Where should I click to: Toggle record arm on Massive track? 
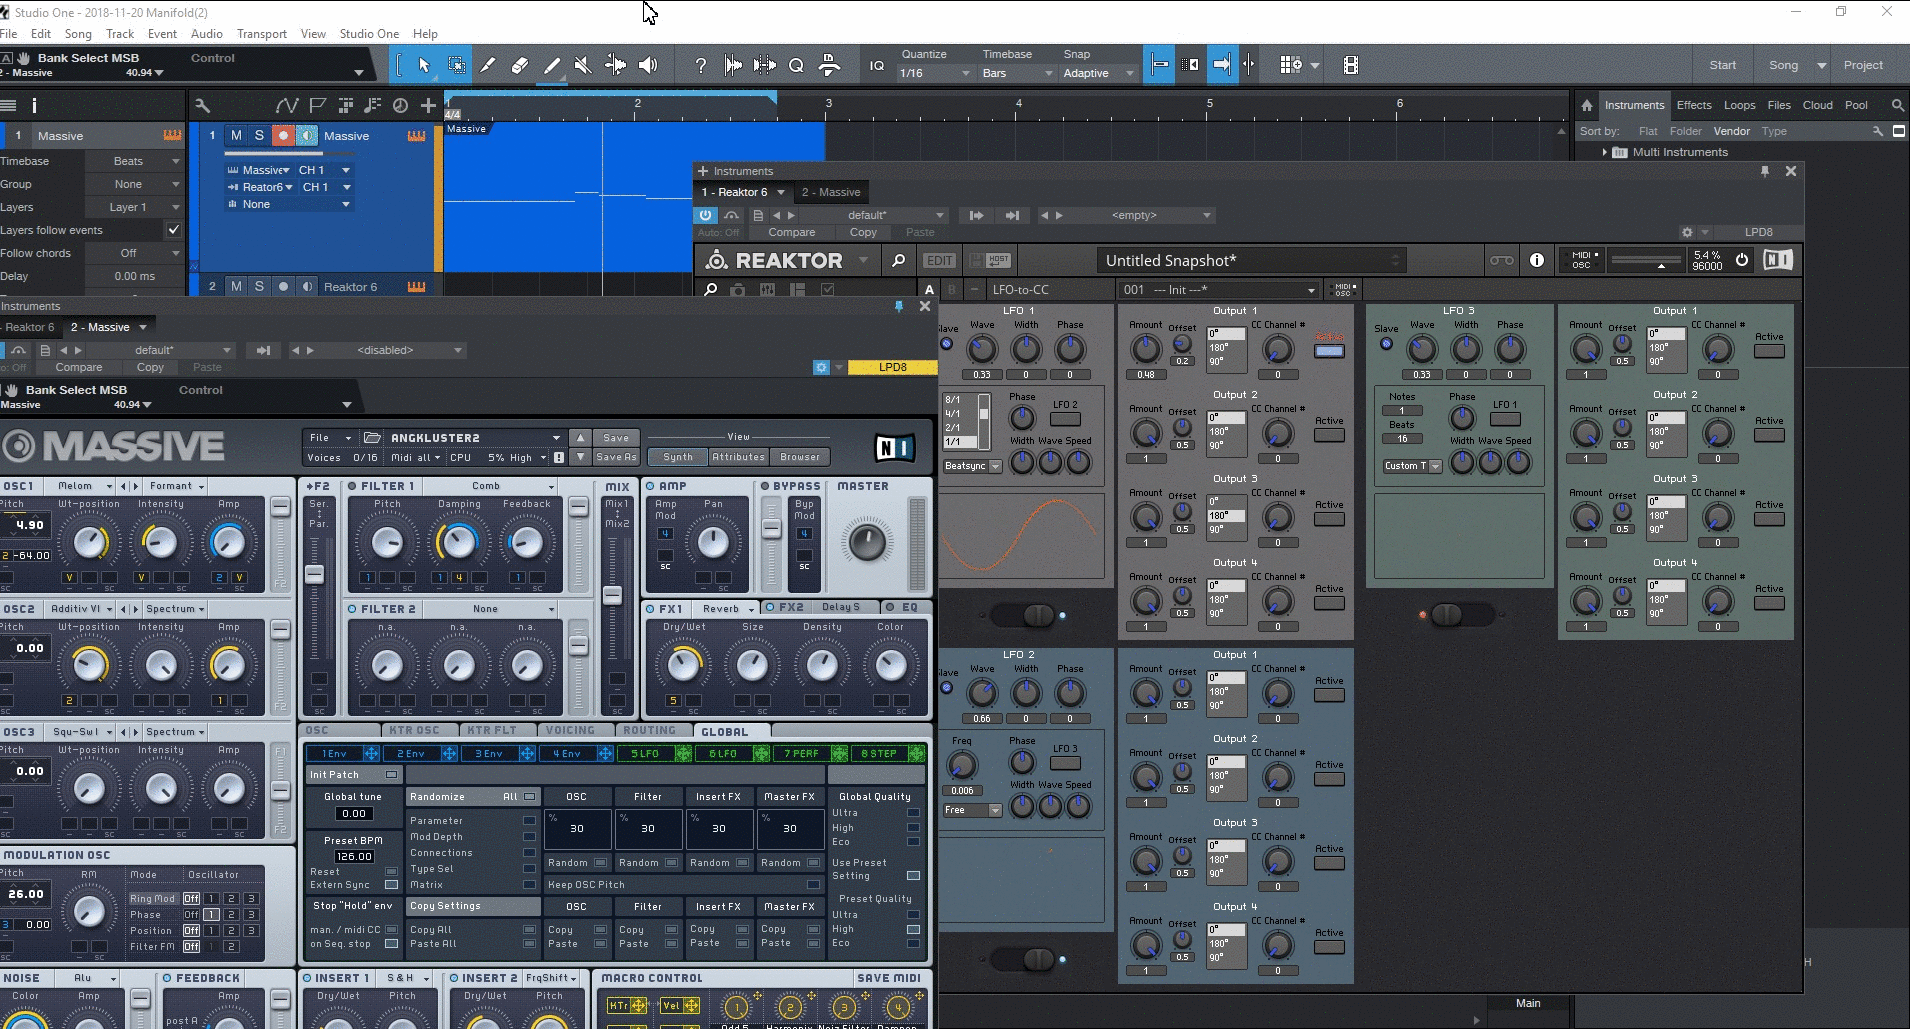283,135
